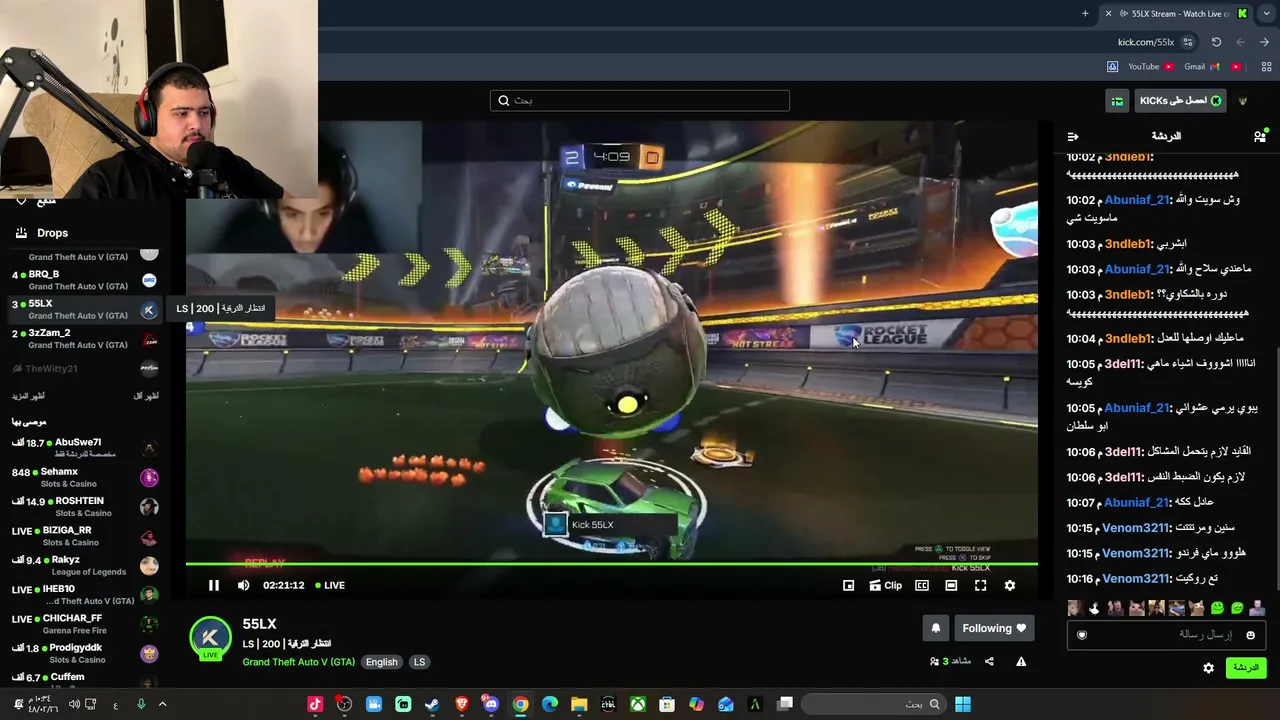Open the tab search dropdown in browser
Viewport: 1280px width, 720px height.
(x=1267, y=14)
